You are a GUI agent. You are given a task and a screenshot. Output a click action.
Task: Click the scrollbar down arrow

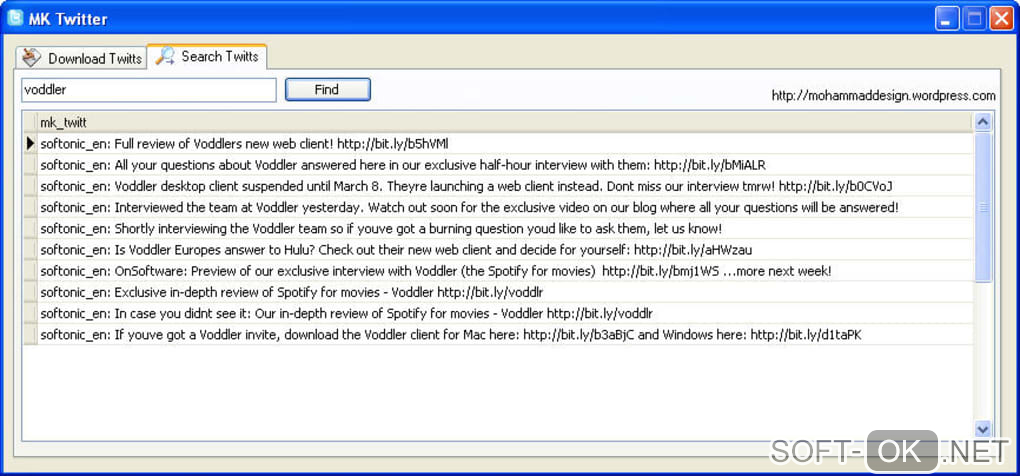point(982,429)
